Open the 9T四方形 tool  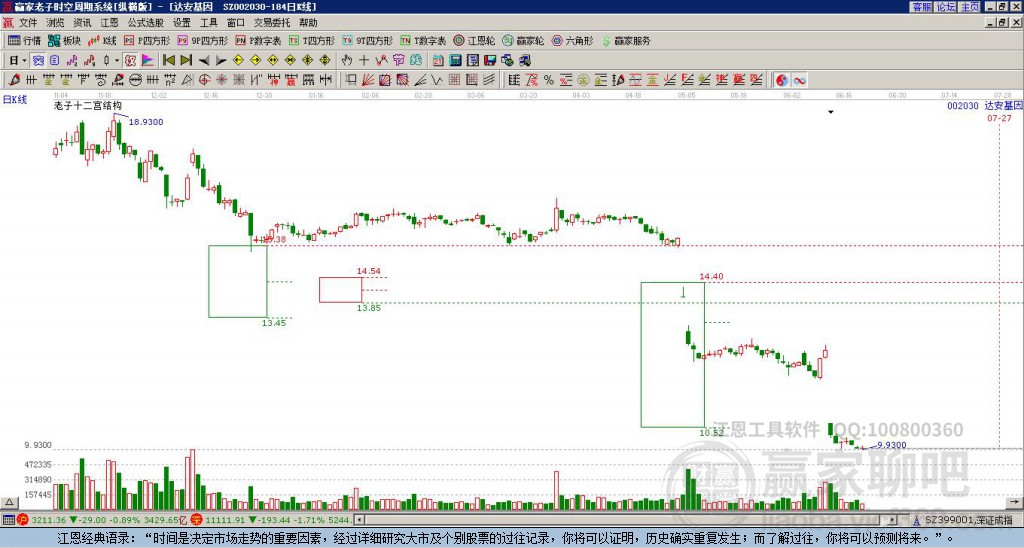tap(368, 40)
